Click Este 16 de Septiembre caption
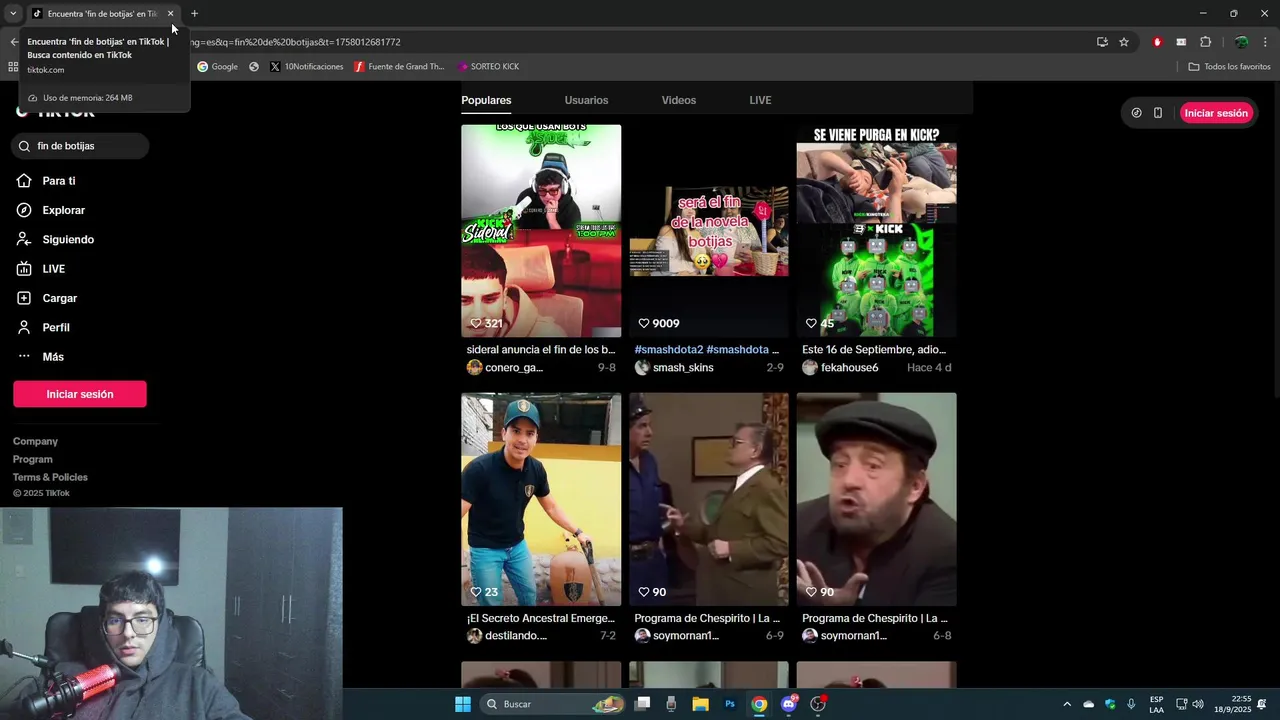Screen dimensions: 1280x720 click(874, 350)
